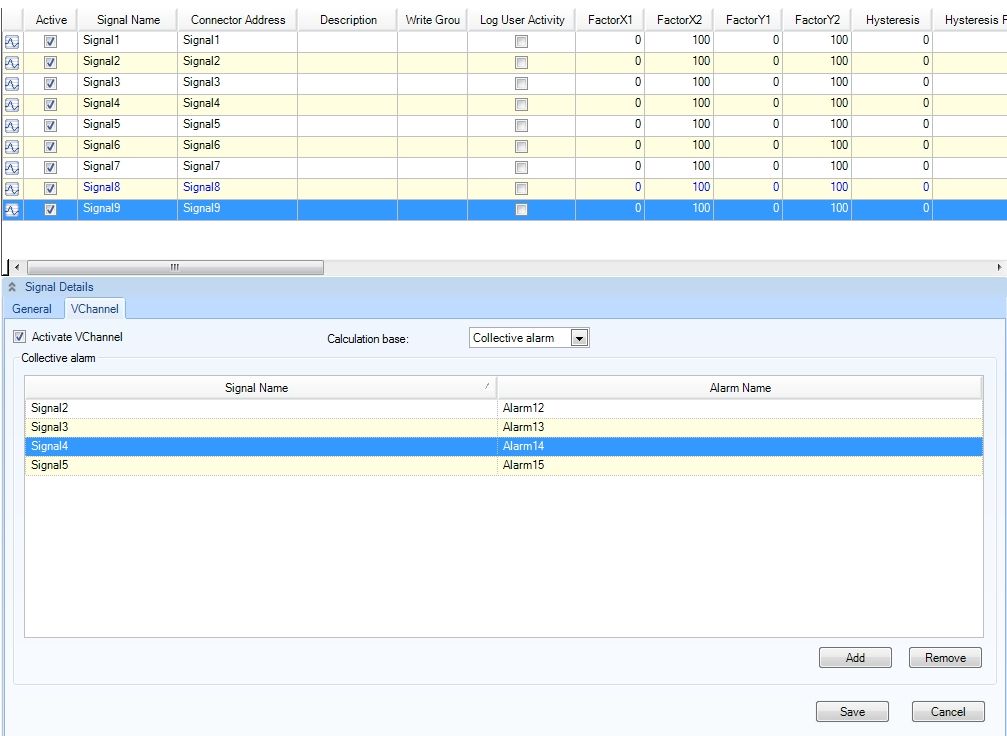Viewport: 1007px width, 736px height.
Task: Collapse the Signal Details section
Action: (x=12, y=287)
